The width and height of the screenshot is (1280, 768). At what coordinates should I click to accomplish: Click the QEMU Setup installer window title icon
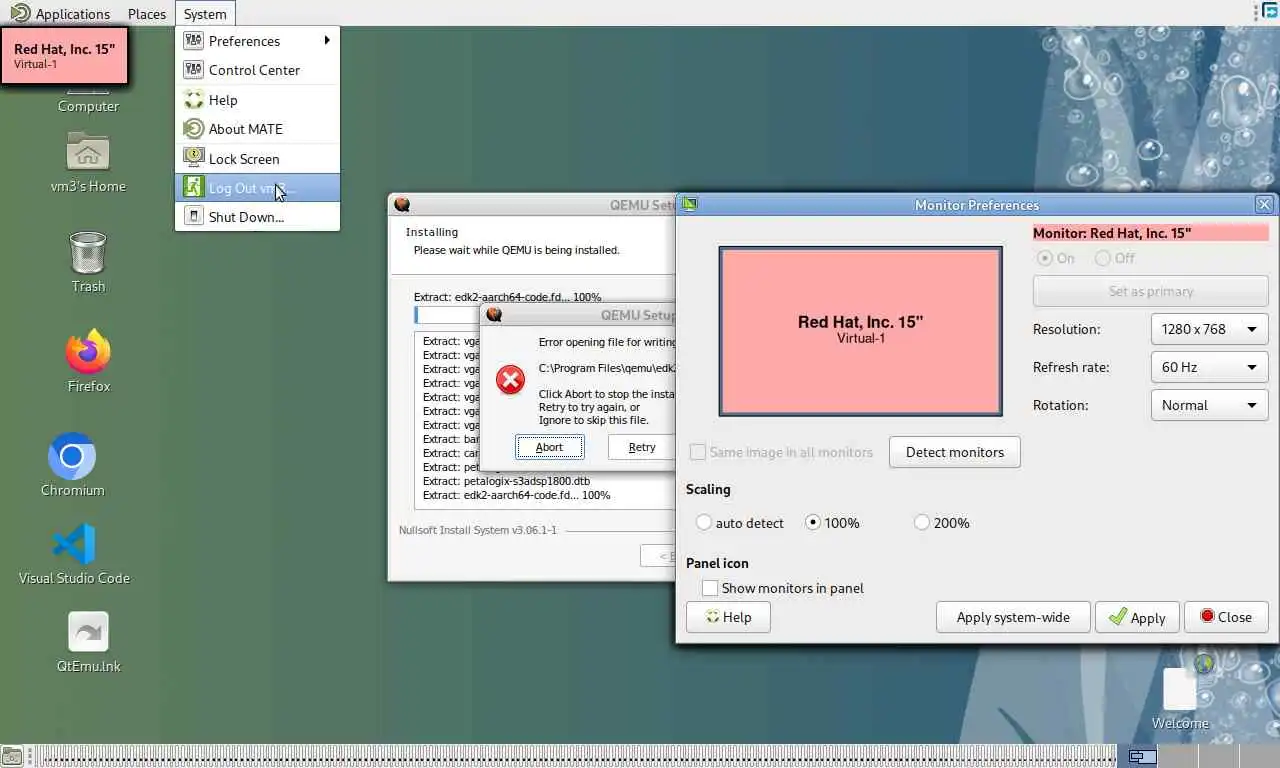click(x=402, y=205)
